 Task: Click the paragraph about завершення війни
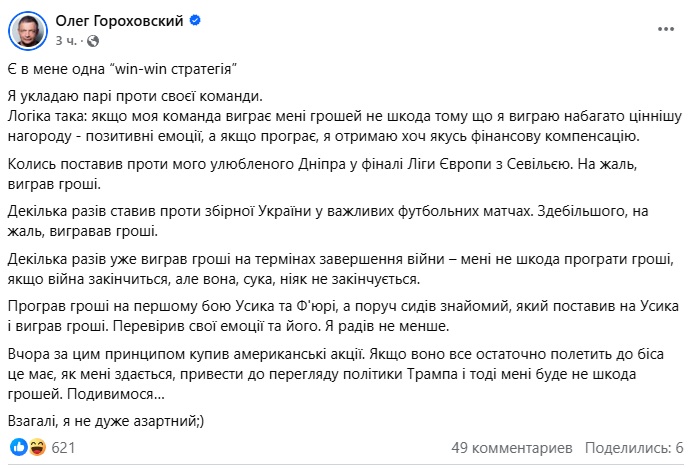click(x=341, y=269)
